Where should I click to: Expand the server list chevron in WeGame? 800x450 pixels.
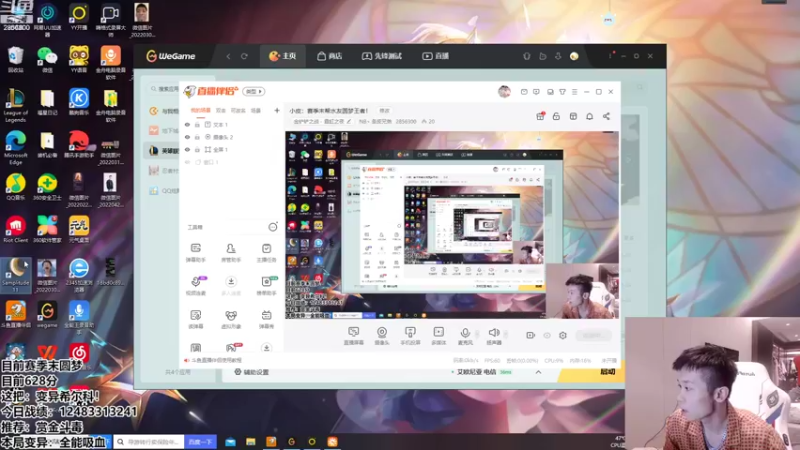(538, 372)
